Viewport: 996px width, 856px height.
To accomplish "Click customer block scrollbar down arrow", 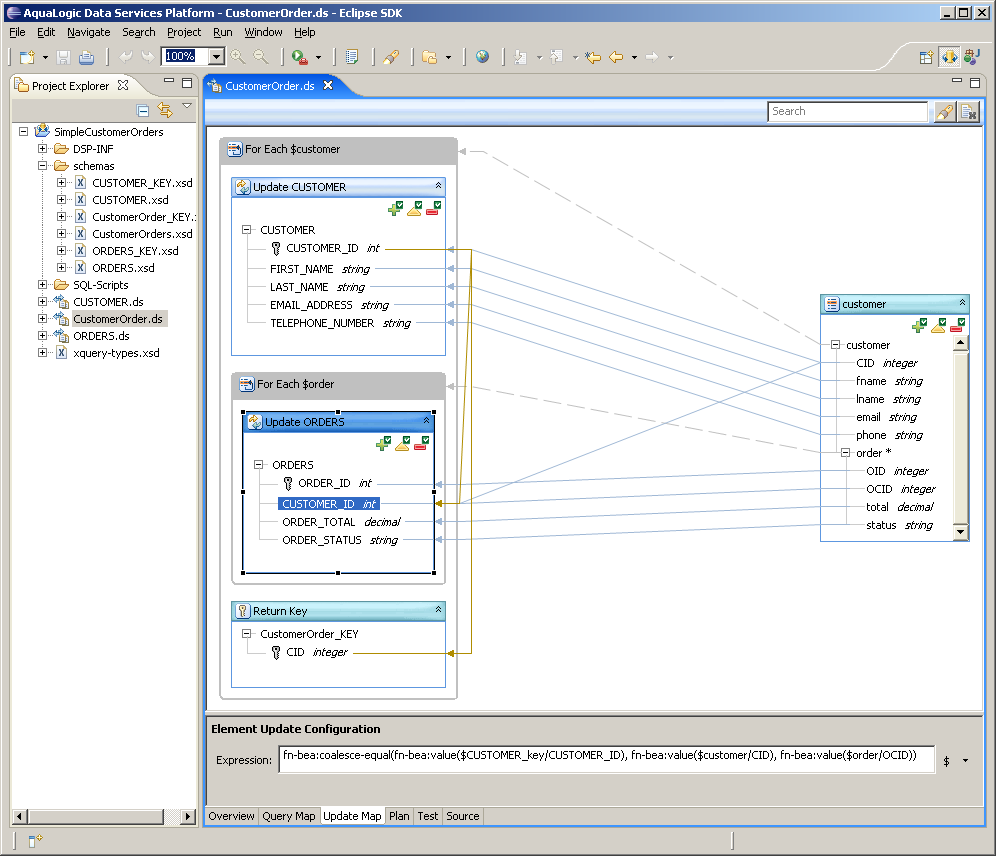I will pos(960,532).
